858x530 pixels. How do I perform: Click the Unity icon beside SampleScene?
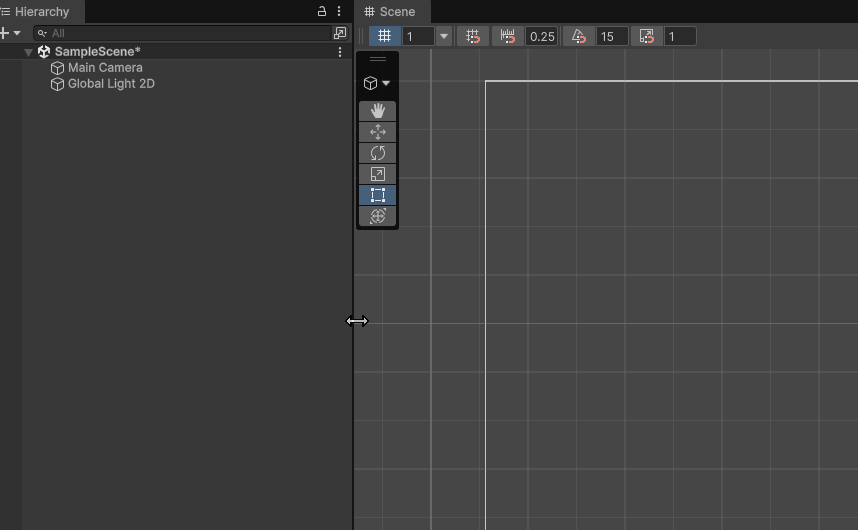pos(44,51)
